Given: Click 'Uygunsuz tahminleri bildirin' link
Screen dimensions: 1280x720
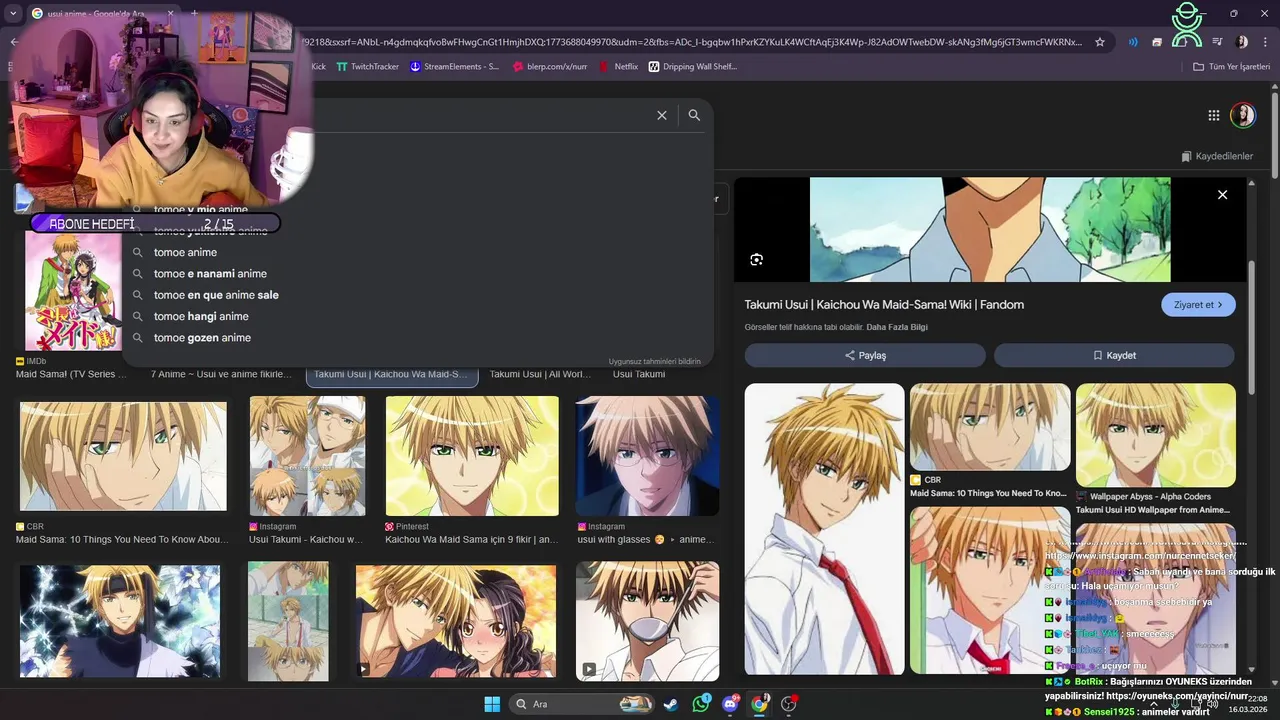Looking at the screenshot, I should [654, 361].
